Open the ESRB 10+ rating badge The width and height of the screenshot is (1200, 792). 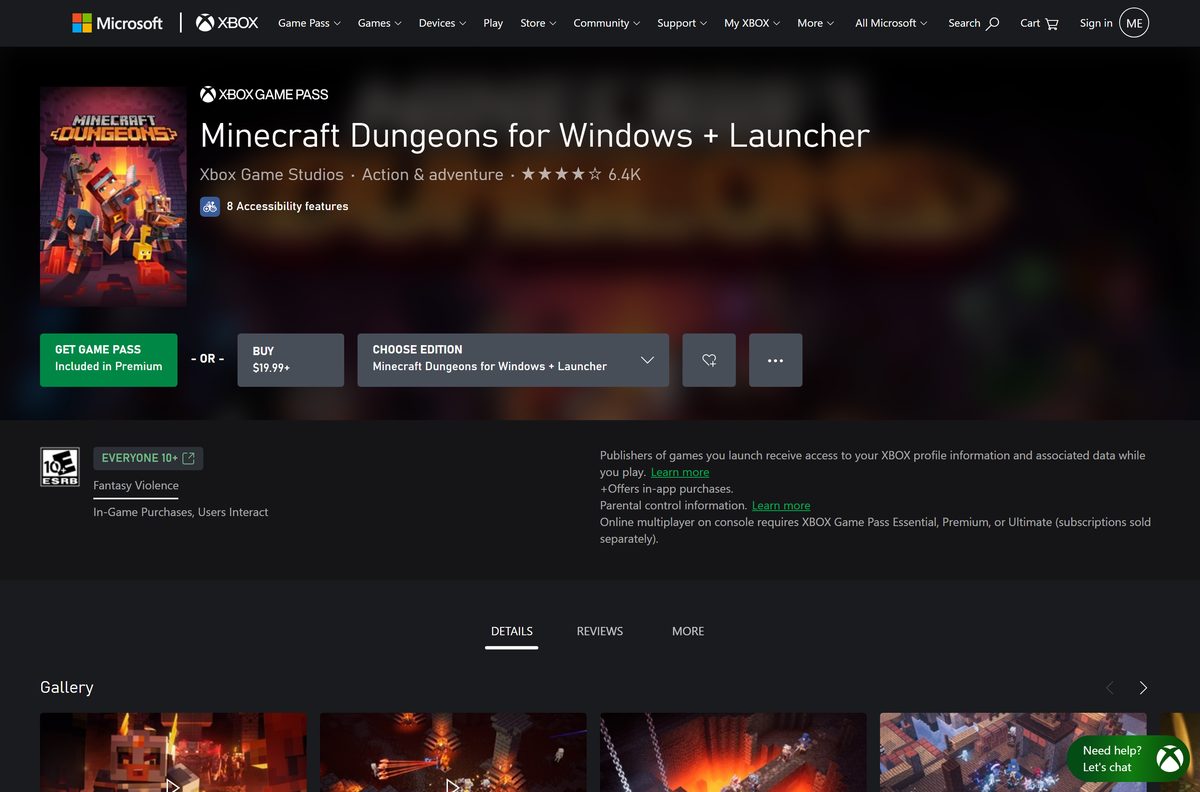[x=60, y=467]
